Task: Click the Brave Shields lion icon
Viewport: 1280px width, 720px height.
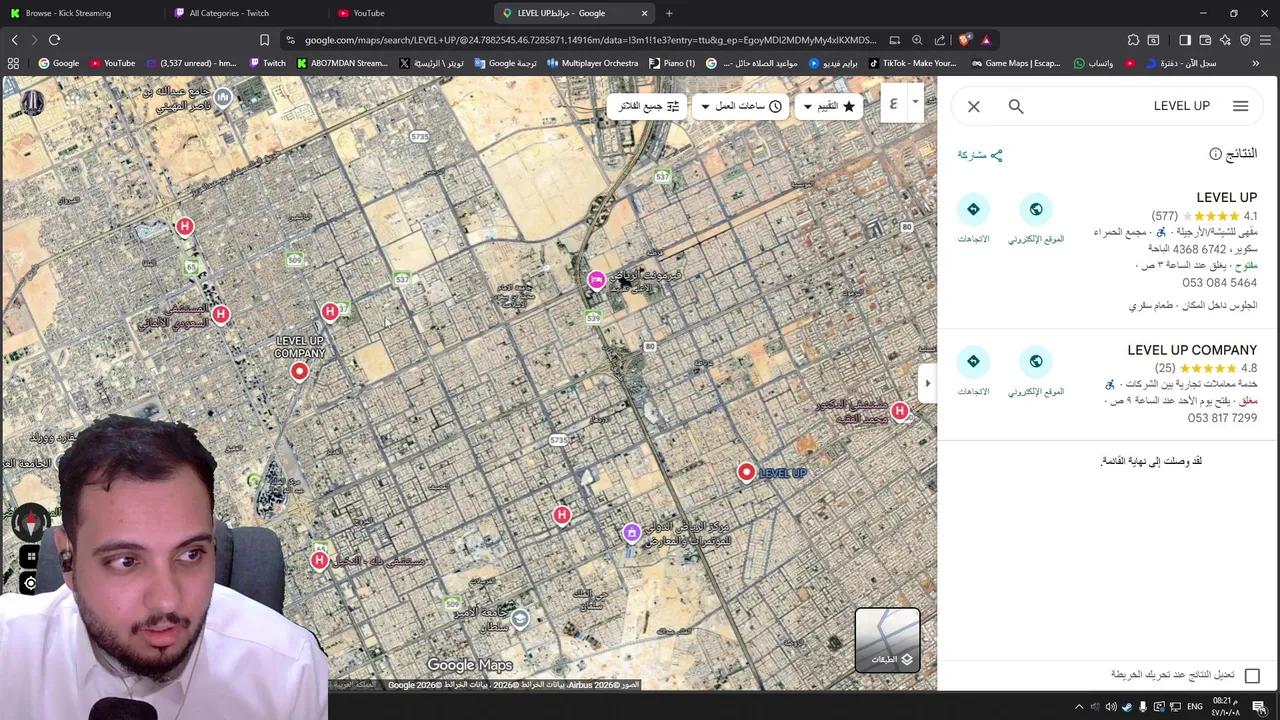Action: pos(964,40)
